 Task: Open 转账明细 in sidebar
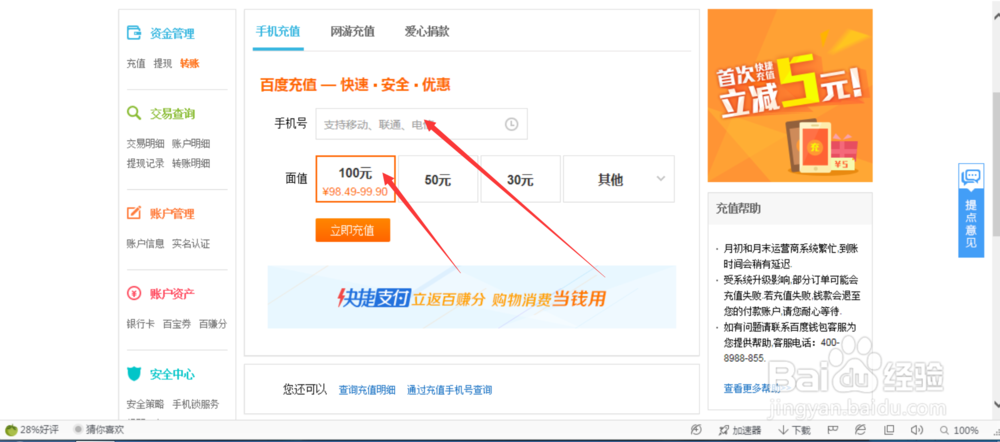coord(191,163)
